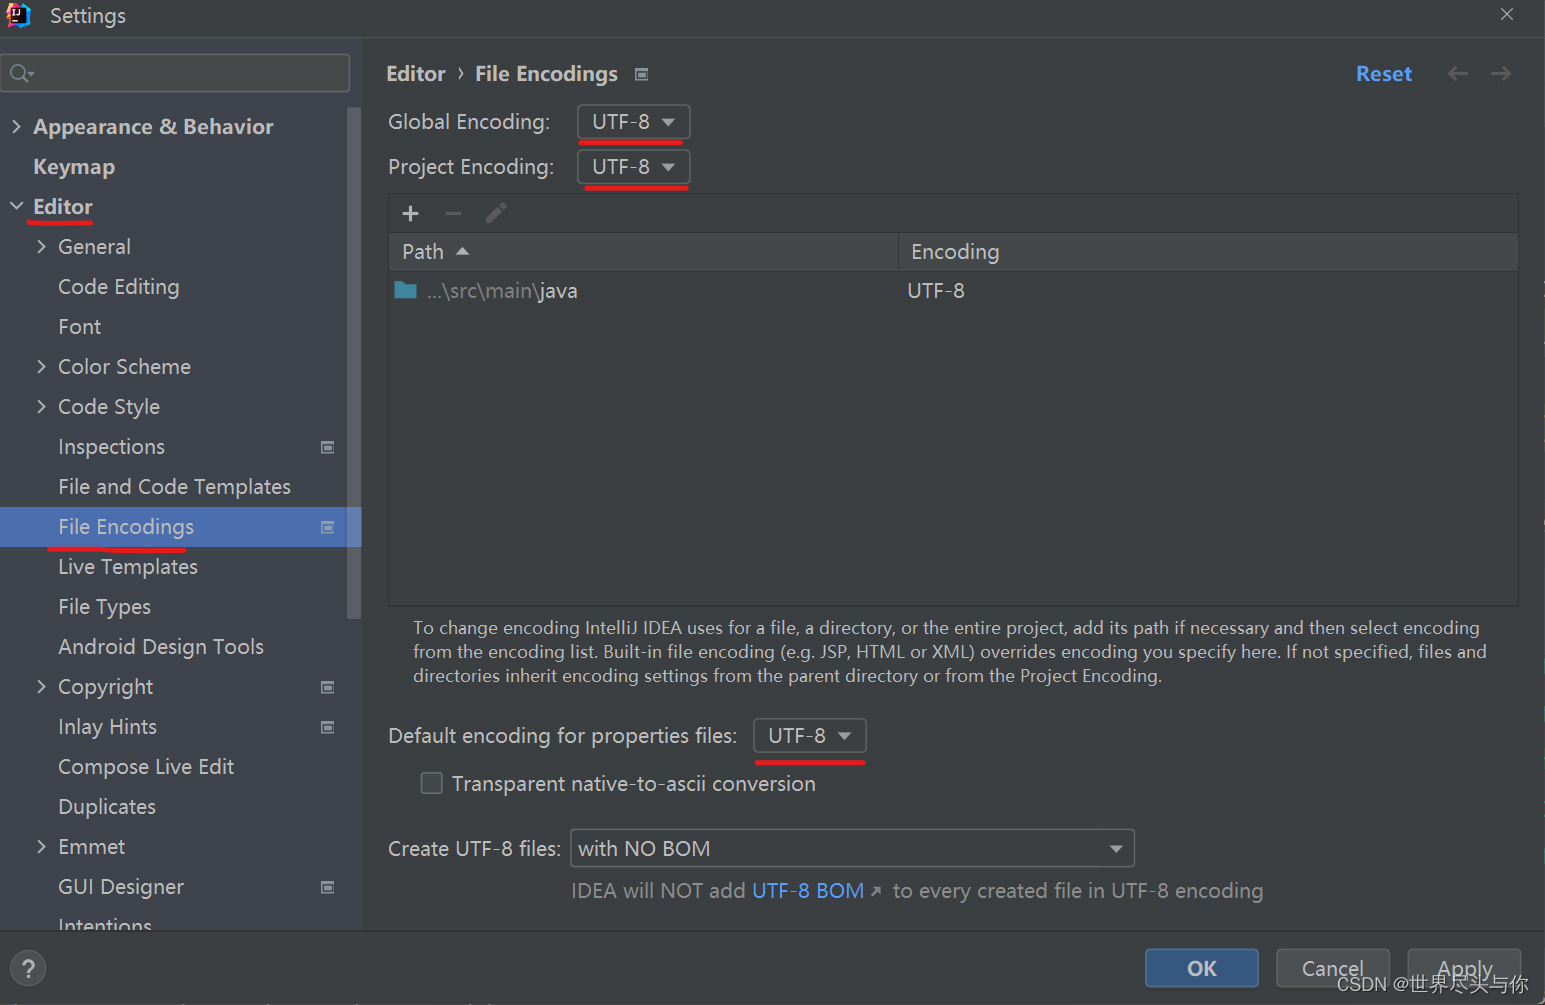Click the Encoding column header
Screen dimensions: 1545x1005
coord(1208,252)
